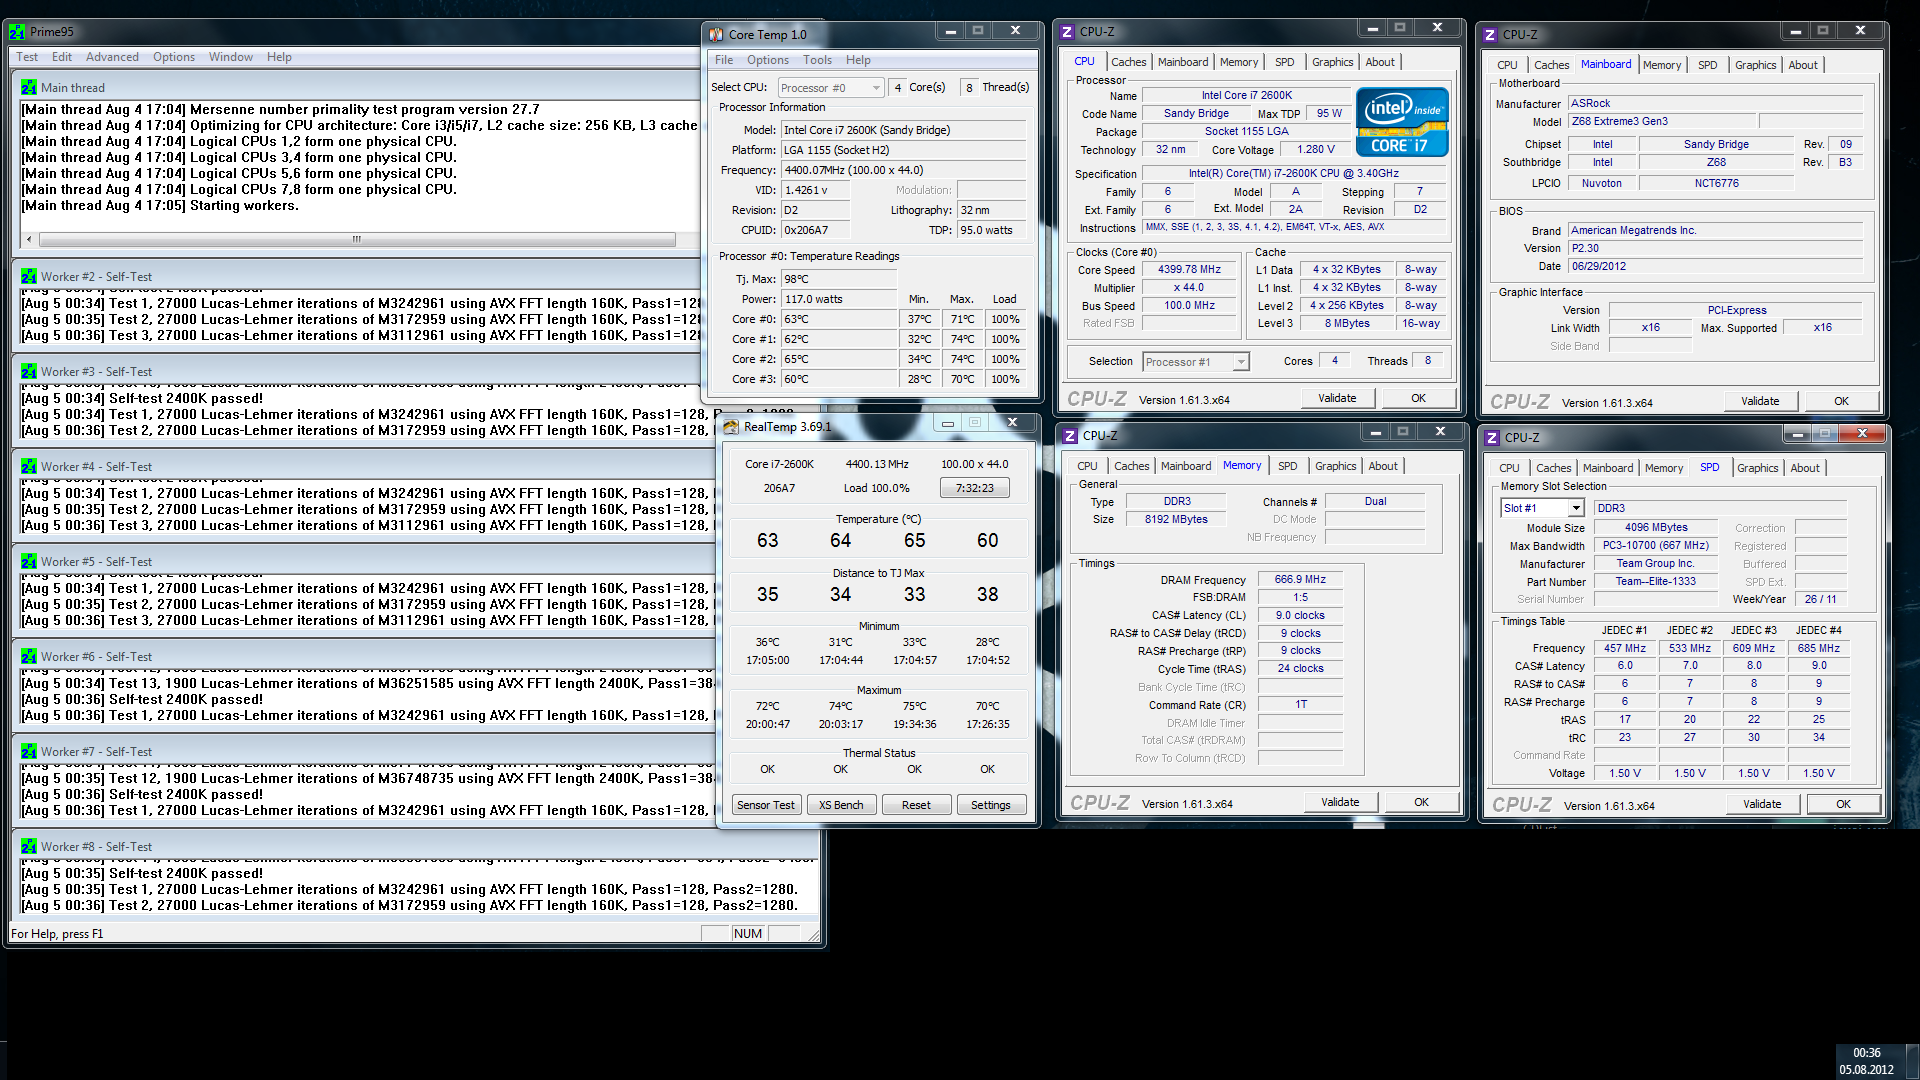Click the XS Bench button
Image resolution: width=1920 pixels, height=1080 pixels.
click(841, 805)
